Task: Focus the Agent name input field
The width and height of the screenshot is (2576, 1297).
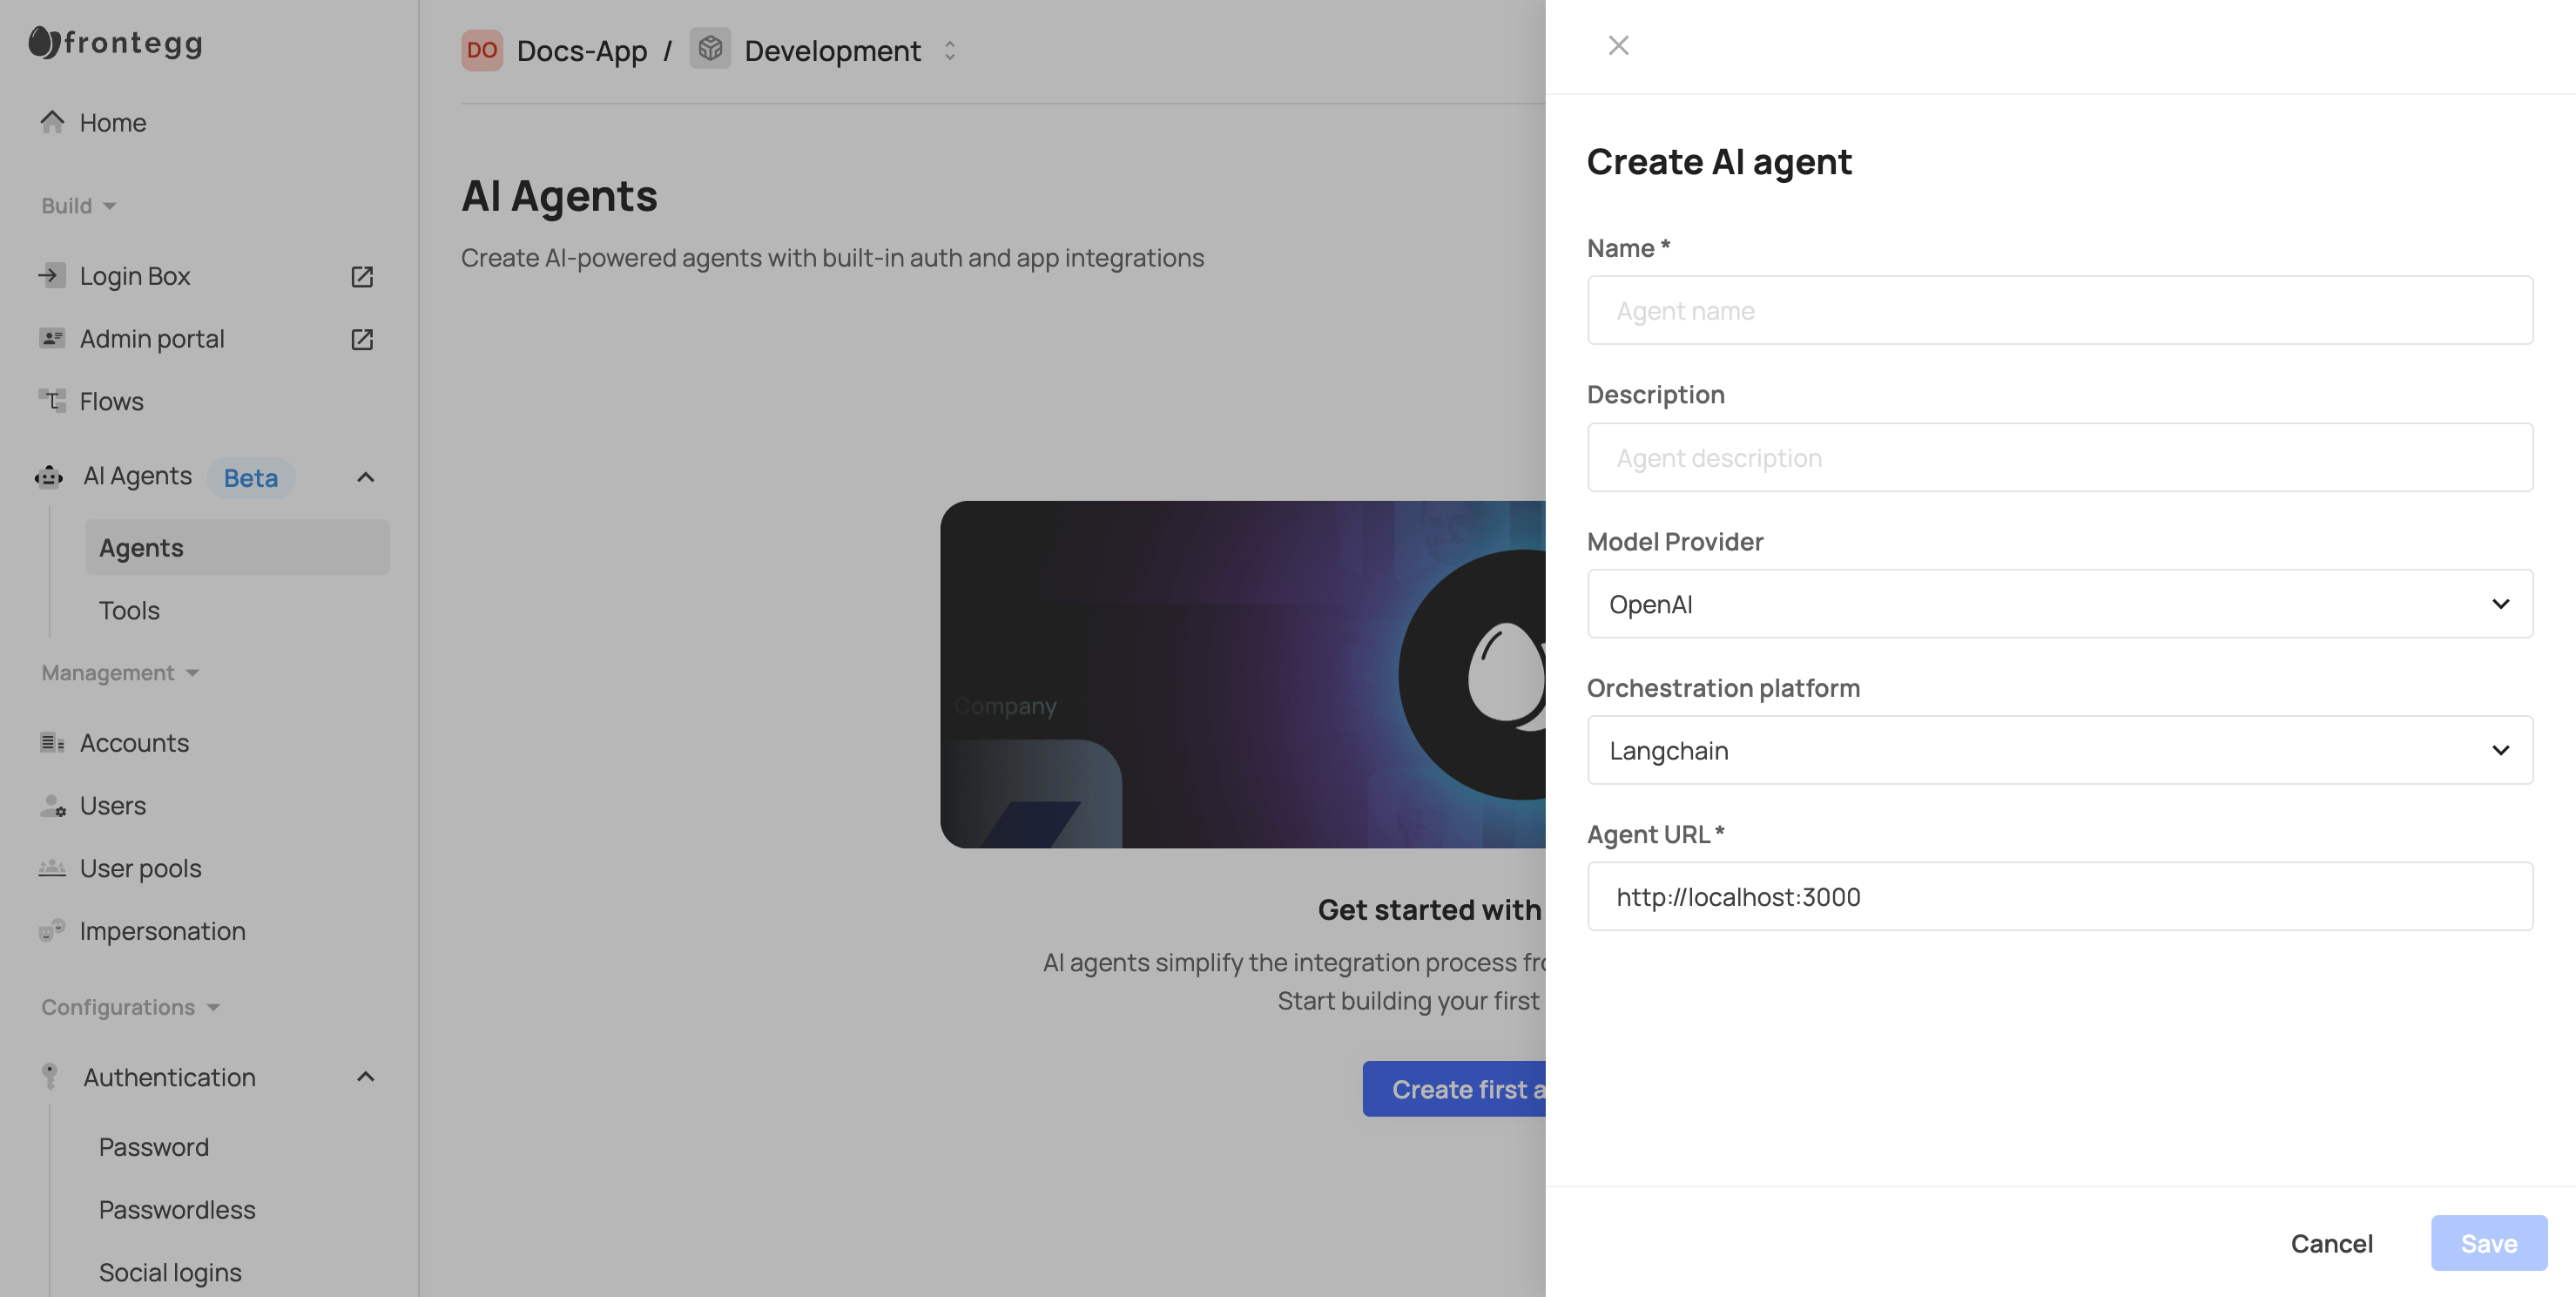Action: tap(2059, 311)
